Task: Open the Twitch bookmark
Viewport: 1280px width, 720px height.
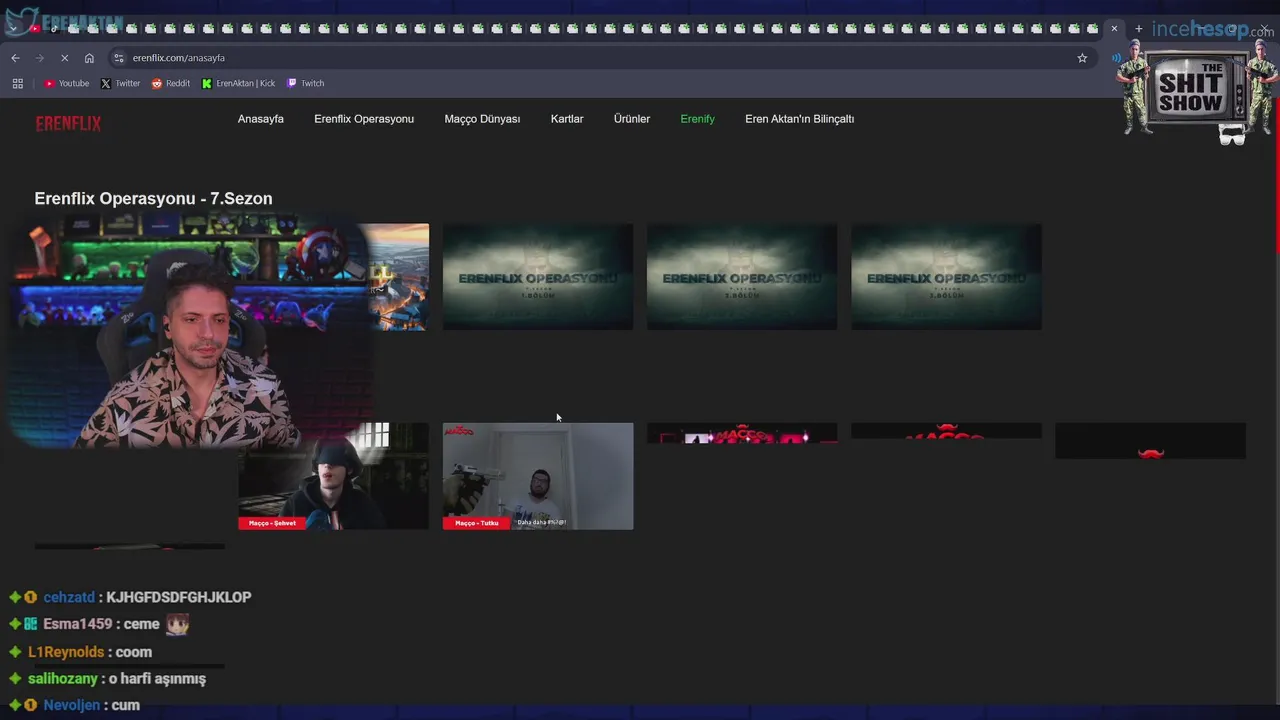Action: point(306,83)
